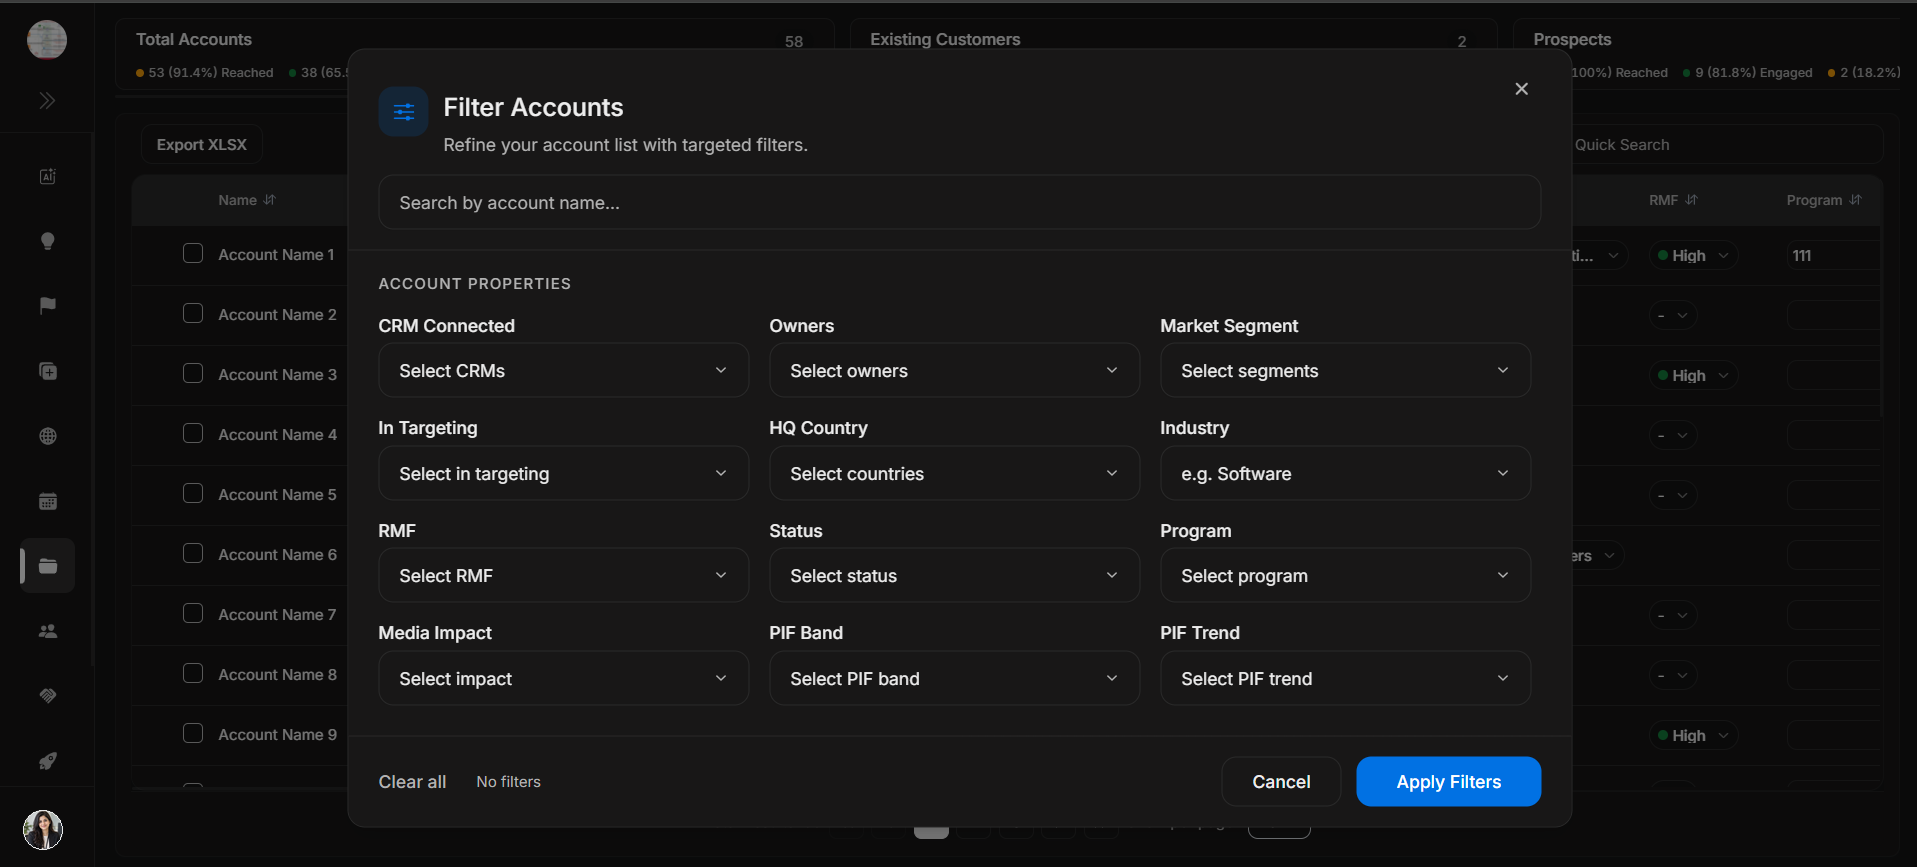The image size is (1917, 867).
Task: Open RMF High dropdown in Account Name 1 row
Action: [x=1693, y=256]
